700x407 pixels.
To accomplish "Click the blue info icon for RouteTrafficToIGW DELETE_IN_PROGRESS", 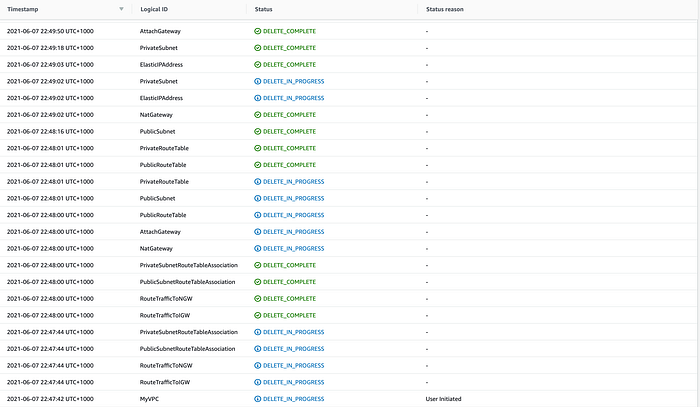I will point(258,382).
